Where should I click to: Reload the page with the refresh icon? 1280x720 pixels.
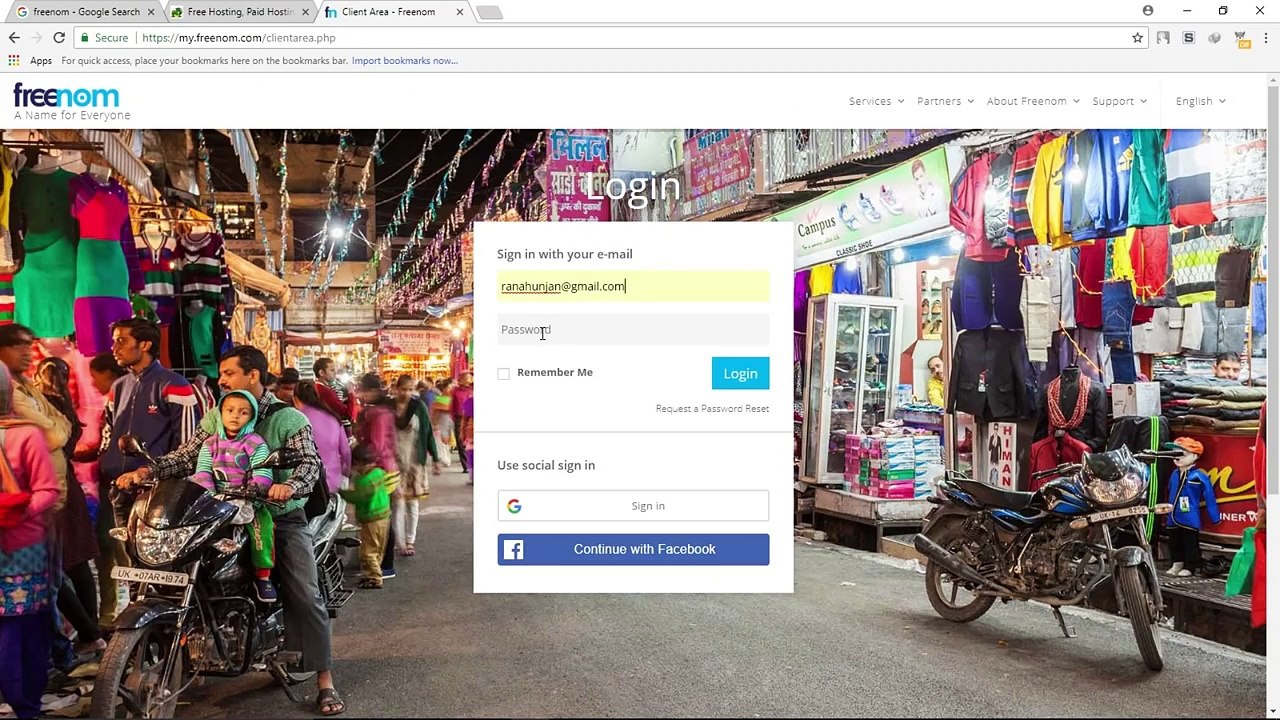59,38
